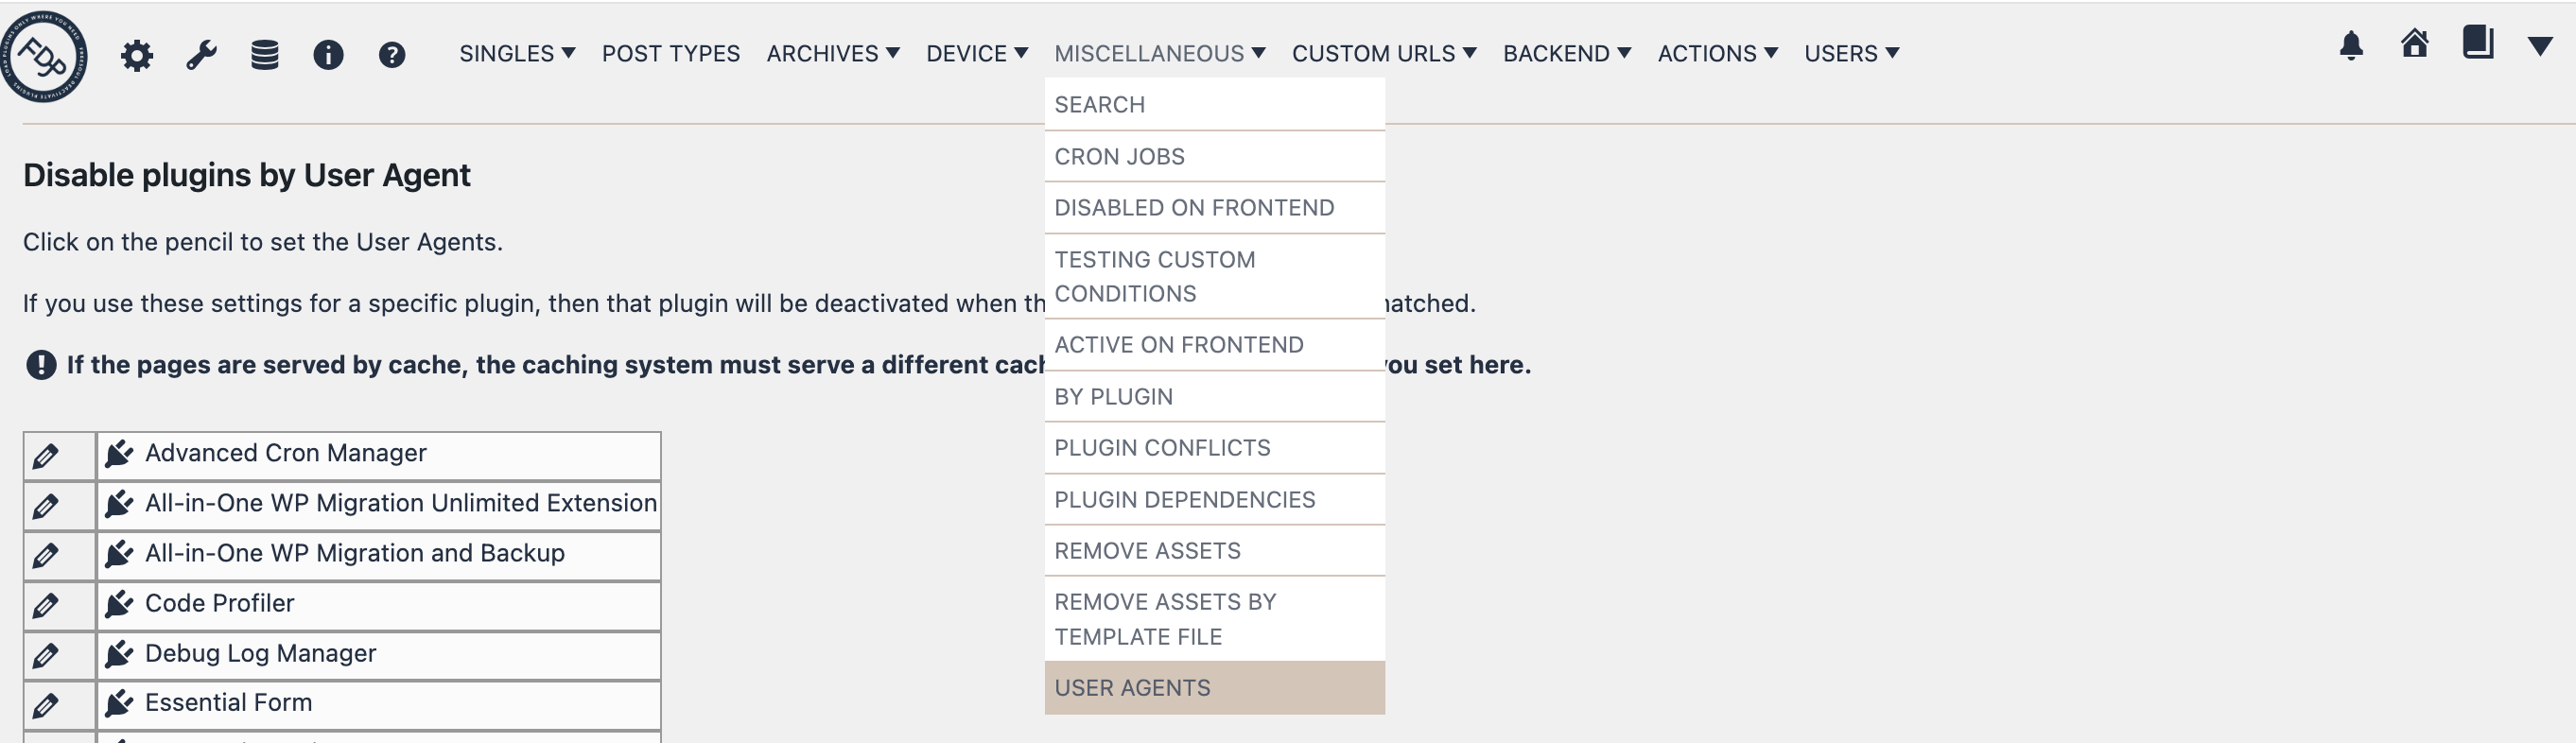Choose CRON JOBS from the Miscellaneous menu
Viewport: 2576px width, 743px height.
tap(1120, 156)
